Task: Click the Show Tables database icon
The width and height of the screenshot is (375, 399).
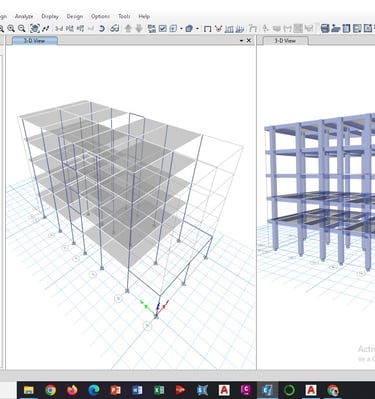Action: (x=325, y=29)
